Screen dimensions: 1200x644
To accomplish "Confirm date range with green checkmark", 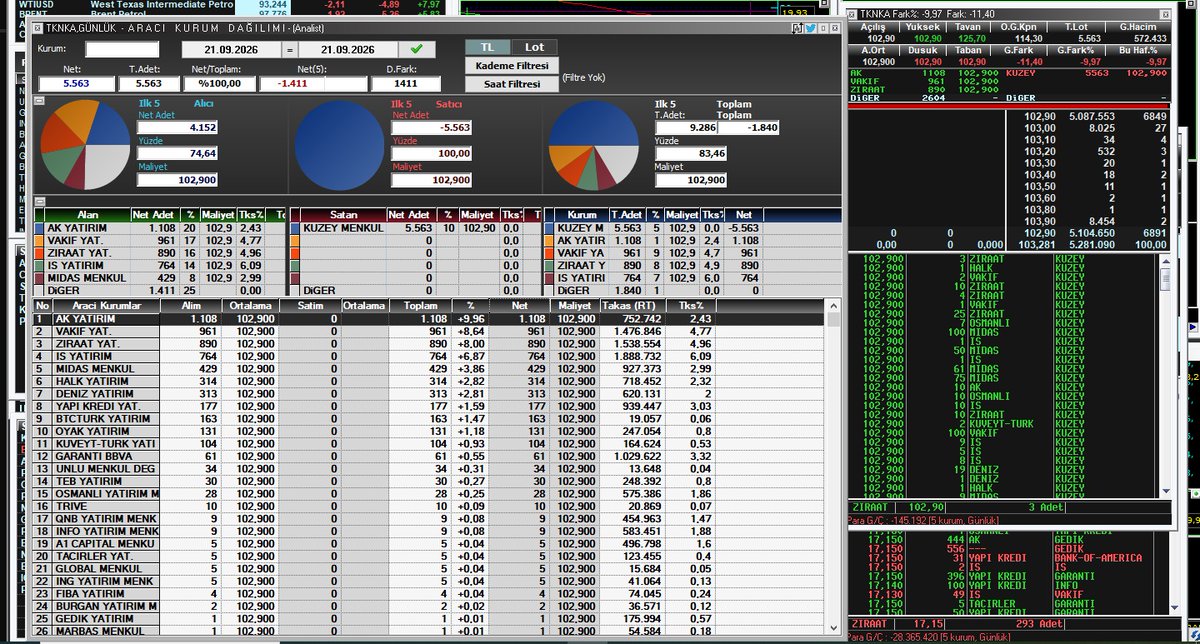I will click(416, 49).
